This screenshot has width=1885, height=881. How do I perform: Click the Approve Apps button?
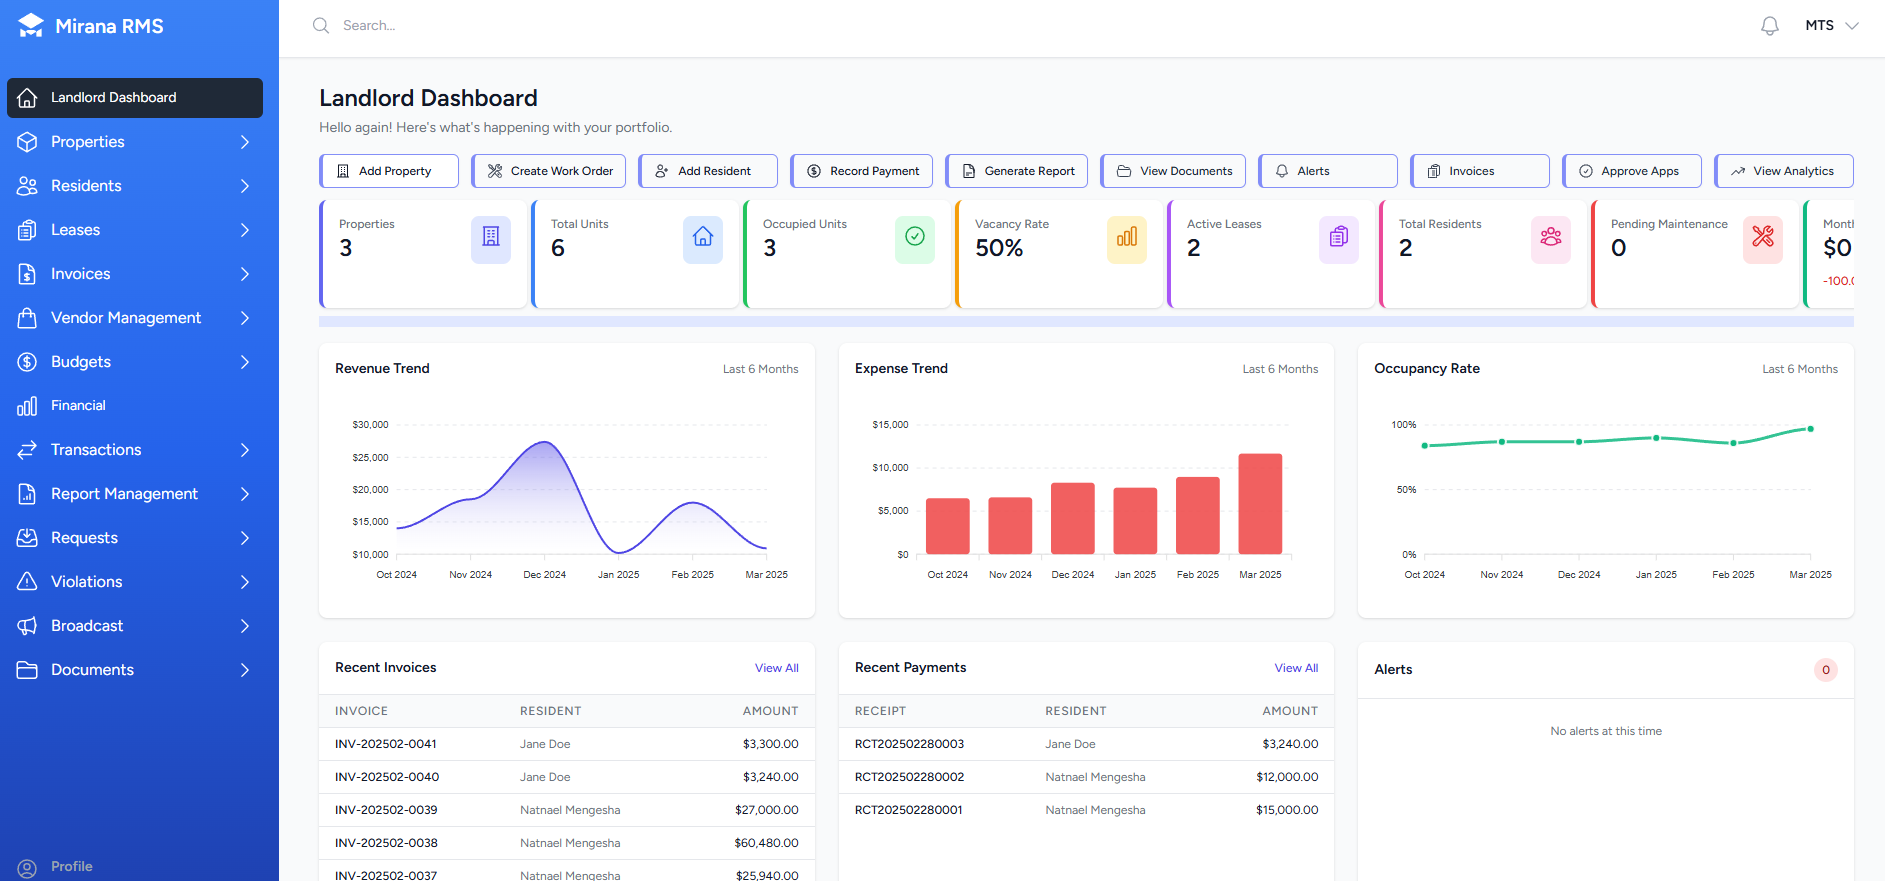tap(1632, 171)
